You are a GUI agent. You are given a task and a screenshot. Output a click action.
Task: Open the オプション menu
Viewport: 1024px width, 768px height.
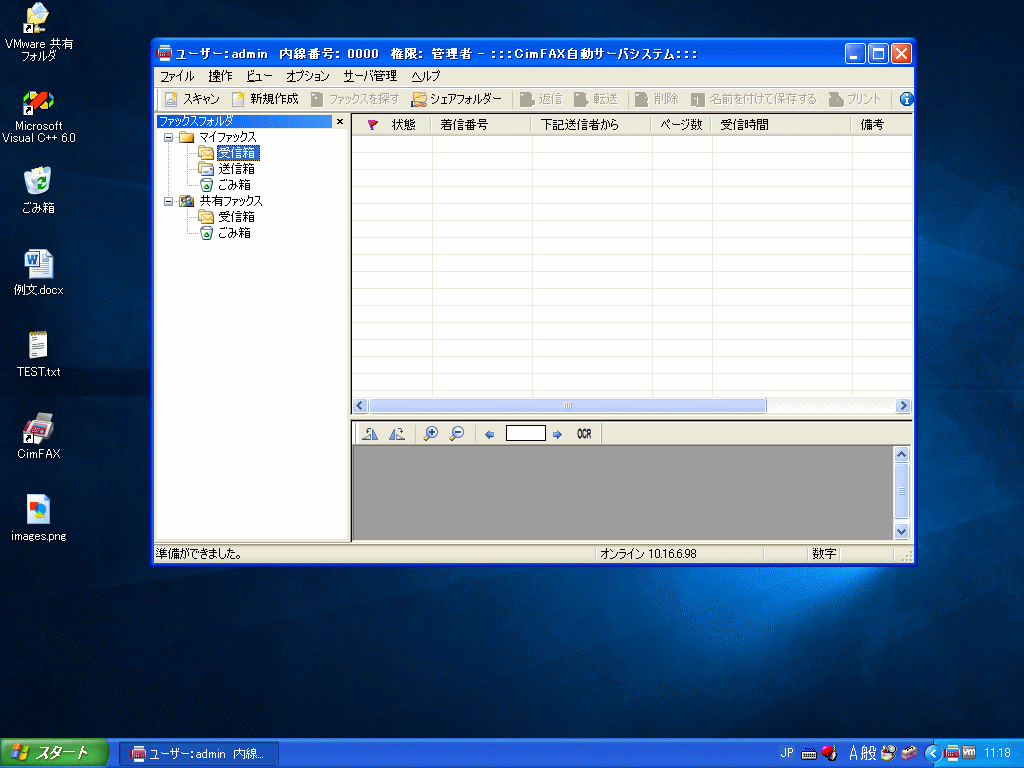(308, 76)
